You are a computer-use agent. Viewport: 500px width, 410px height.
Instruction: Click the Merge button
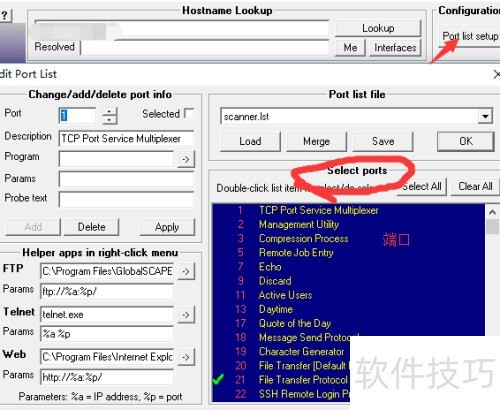(x=316, y=141)
